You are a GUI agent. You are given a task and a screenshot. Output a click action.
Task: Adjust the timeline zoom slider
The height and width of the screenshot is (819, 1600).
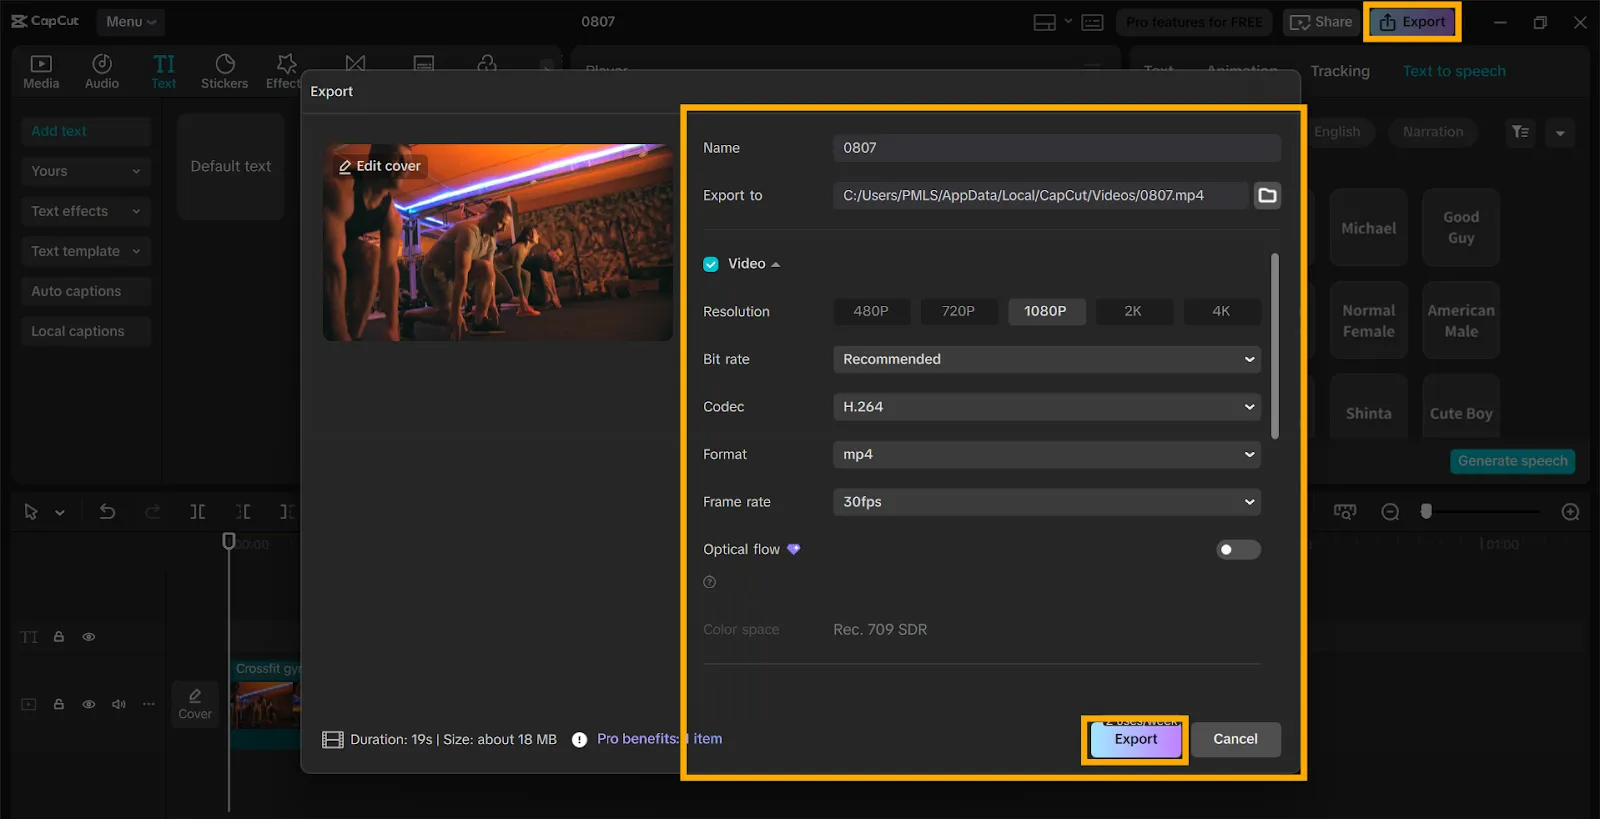click(x=1426, y=512)
